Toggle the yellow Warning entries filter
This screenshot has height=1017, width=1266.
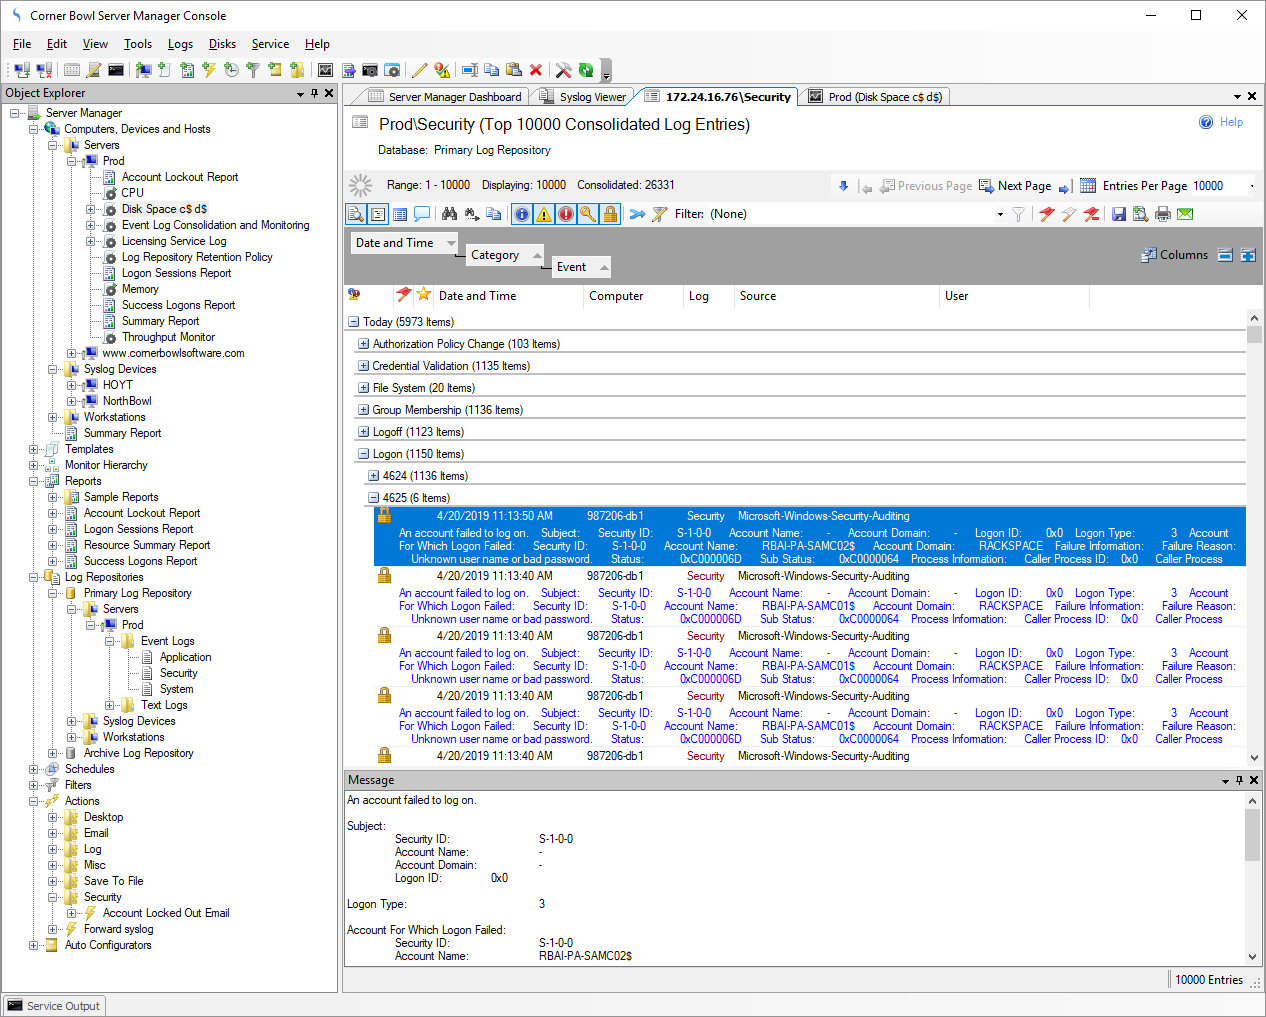544,214
